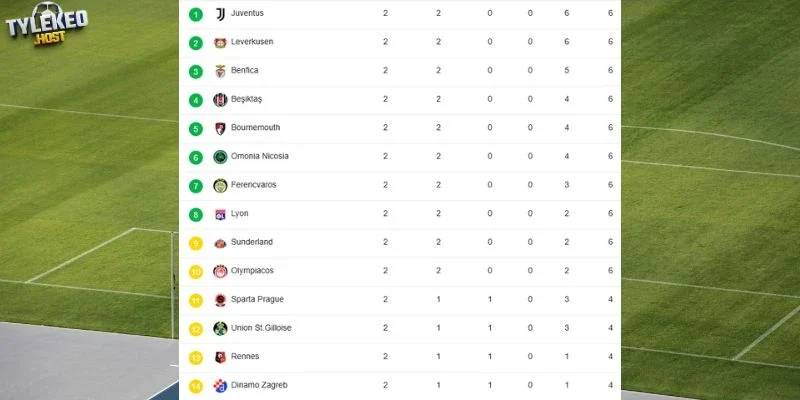This screenshot has width=800, height=400.
Task: Click the yellow rank 14 badge
Action: [195, 386]
